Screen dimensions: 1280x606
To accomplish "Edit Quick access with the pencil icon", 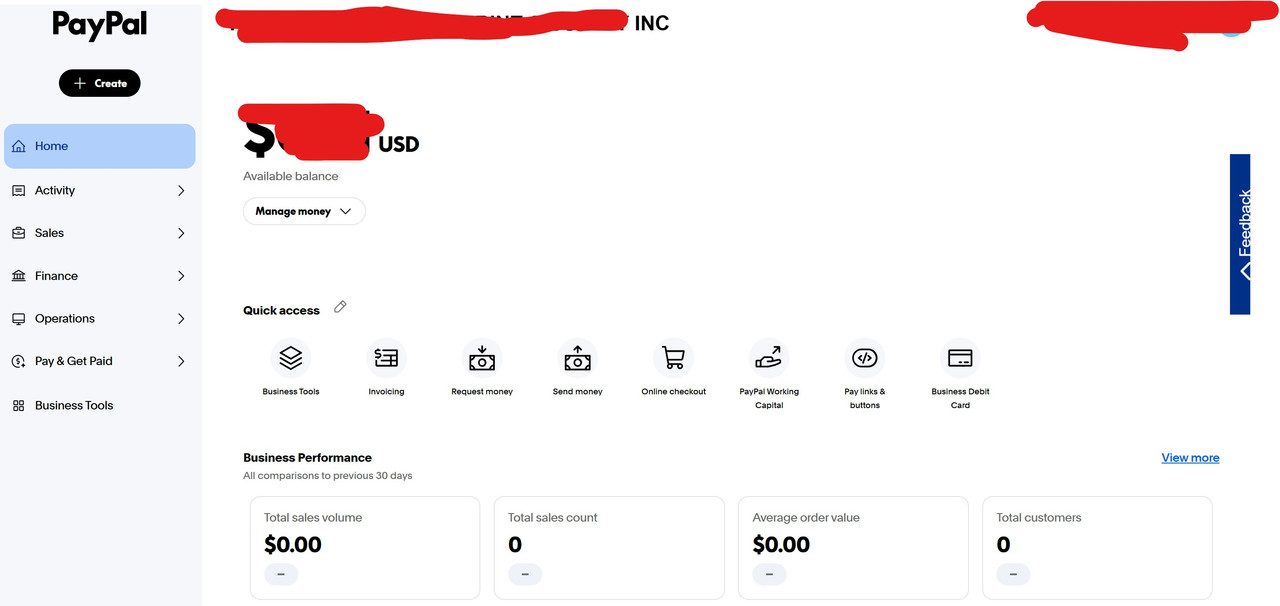I will pyautogui.click(x=340, y=307).
